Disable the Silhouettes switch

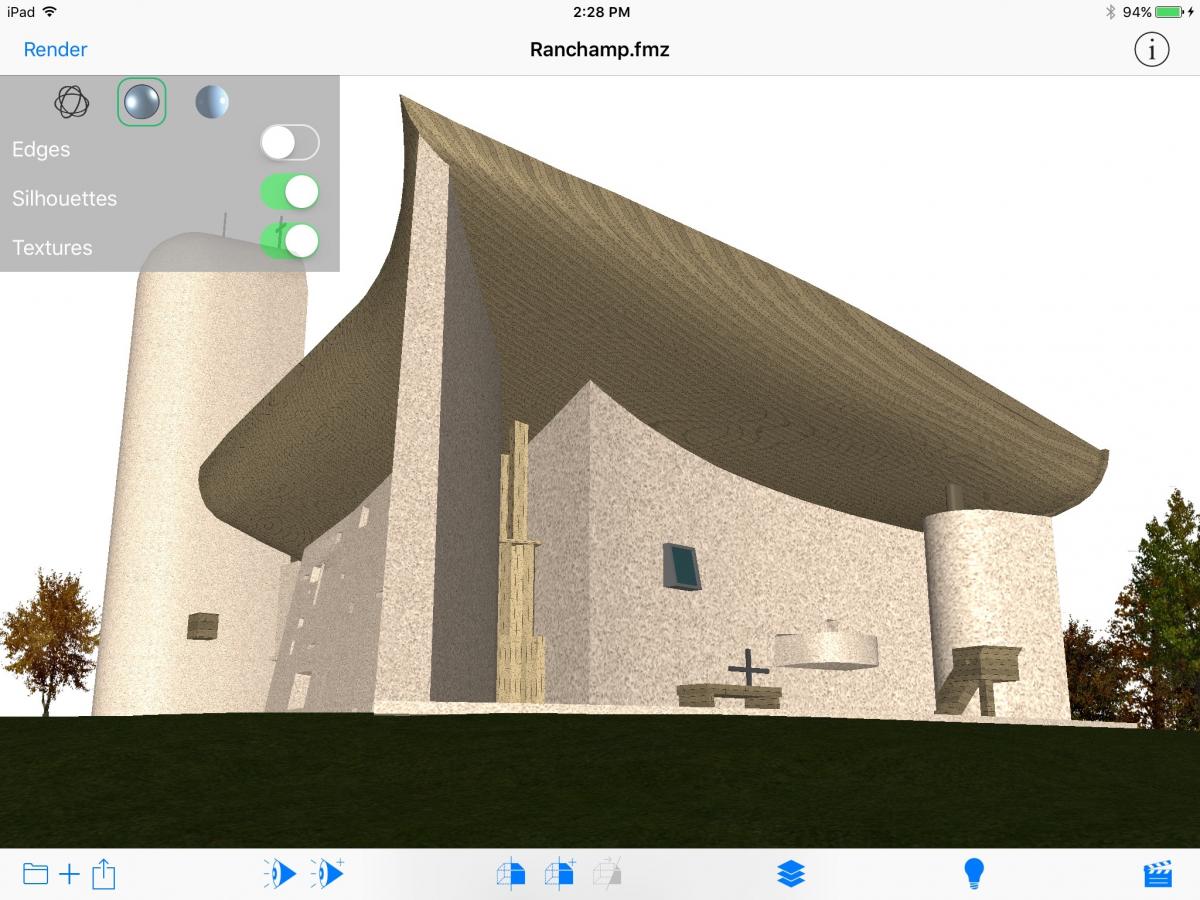pos(290,192)
